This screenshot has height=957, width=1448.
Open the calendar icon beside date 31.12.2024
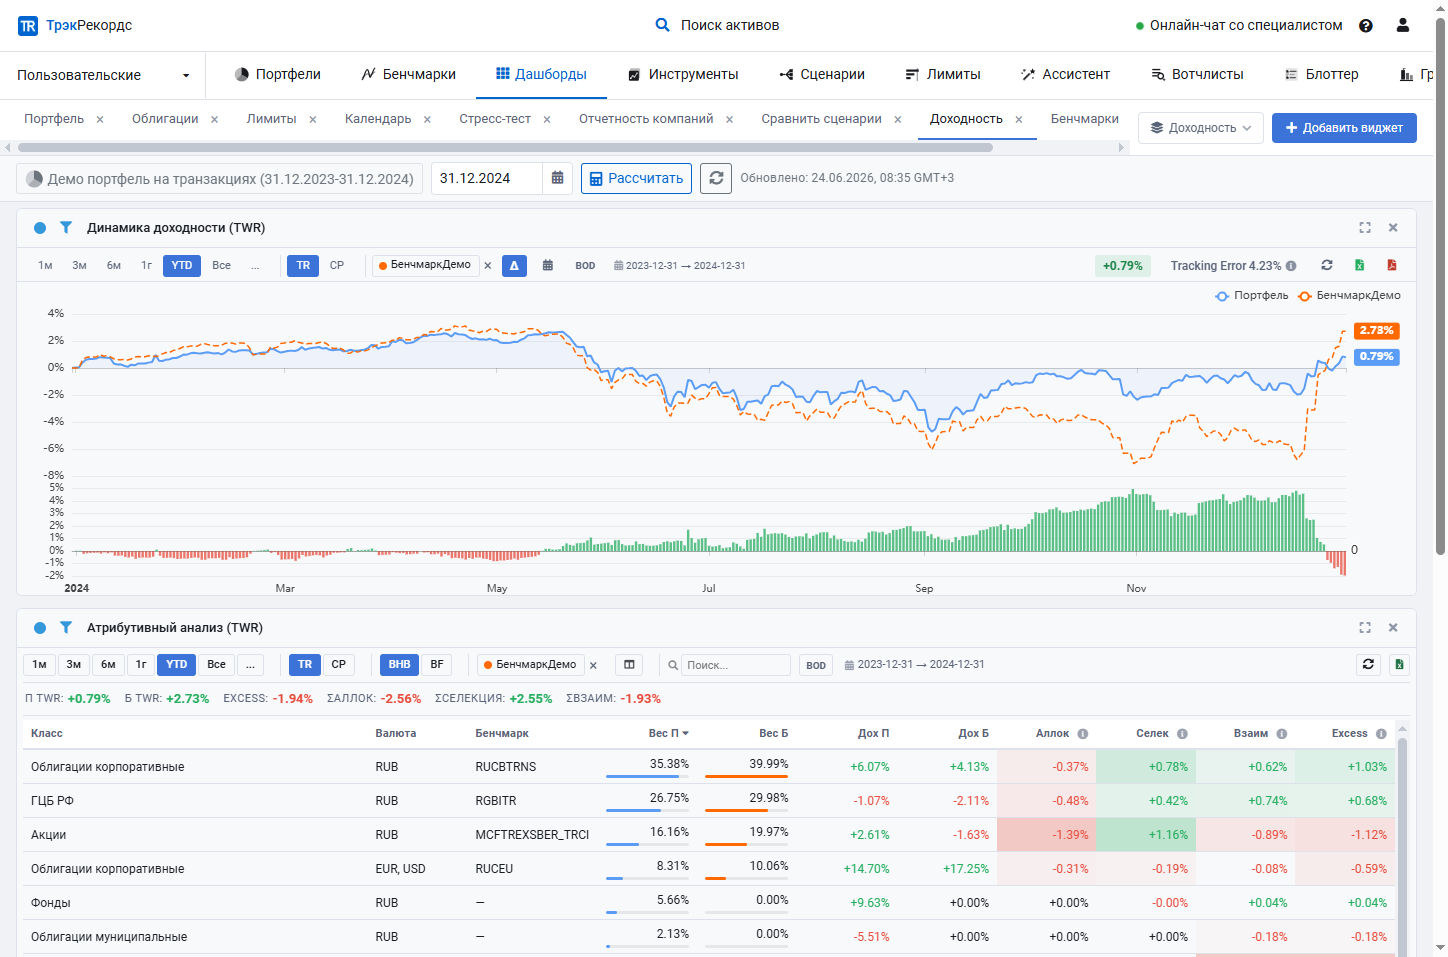557,178
